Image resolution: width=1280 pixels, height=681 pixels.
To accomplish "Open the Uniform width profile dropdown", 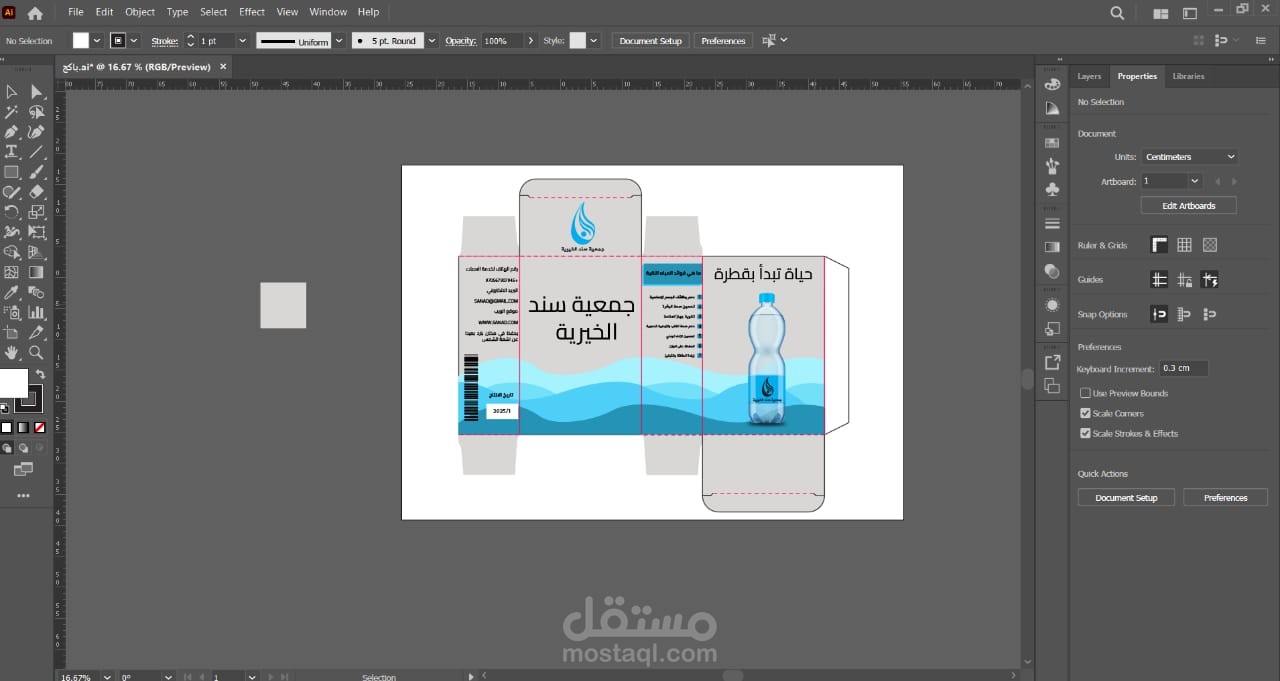I will click(x=339, y=41).
